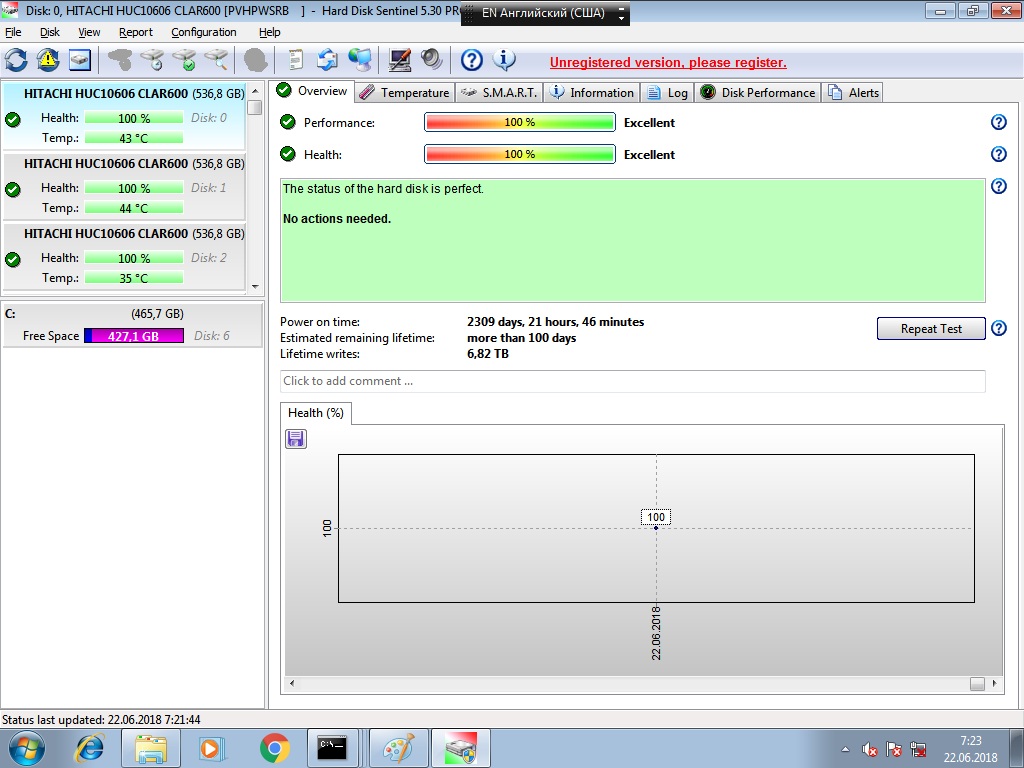
Task: Switch to the Log tab
Action: click(667, 93)
